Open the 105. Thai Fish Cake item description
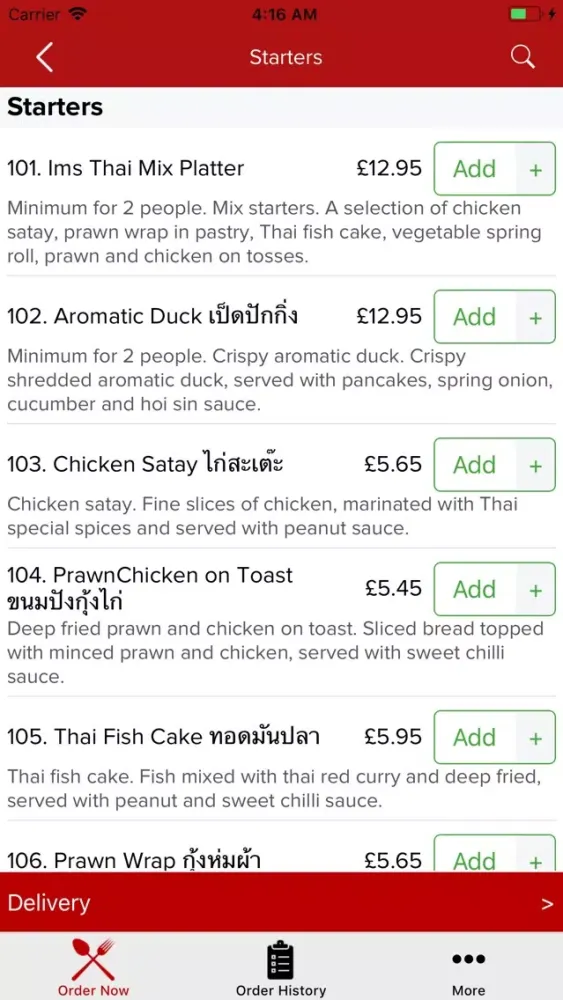Viewport: 563px width, 1000px height. click(274, 789)
